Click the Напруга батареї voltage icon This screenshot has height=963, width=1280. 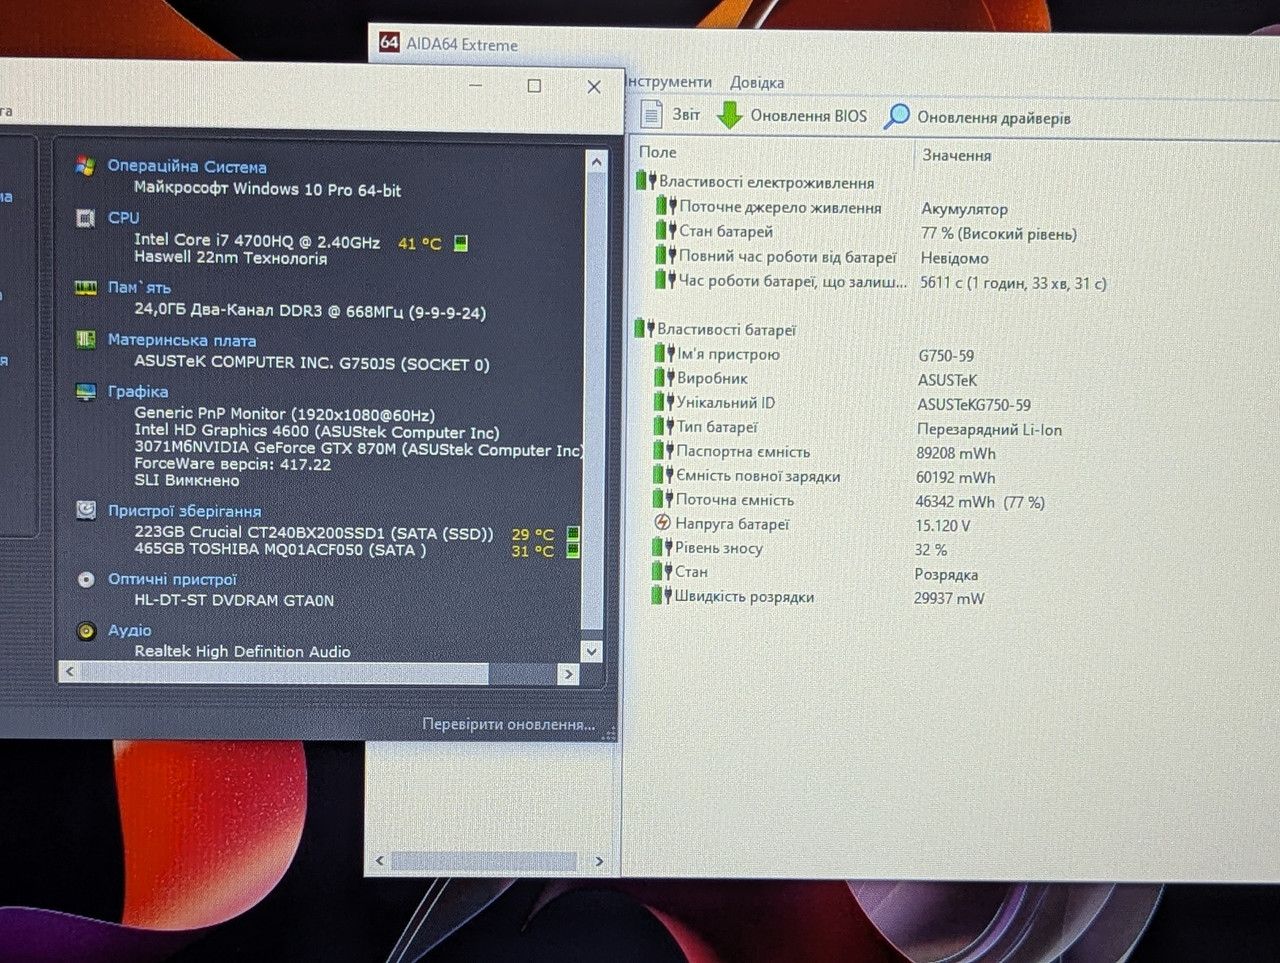pyautogui.click(x=662, y=523)
